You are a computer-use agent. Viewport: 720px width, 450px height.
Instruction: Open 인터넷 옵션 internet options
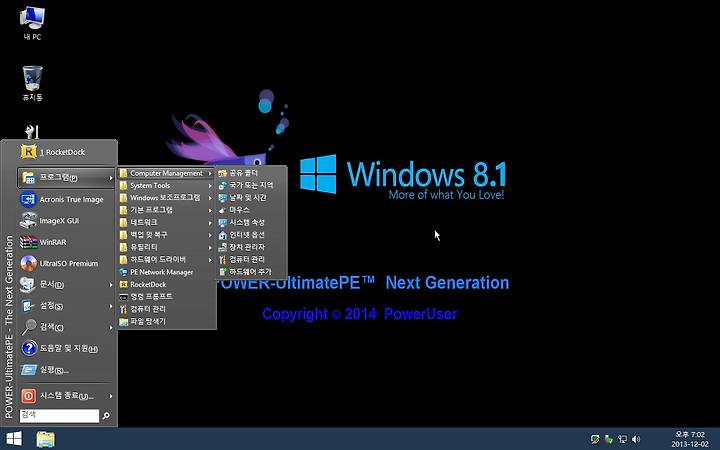click(251, 235)
